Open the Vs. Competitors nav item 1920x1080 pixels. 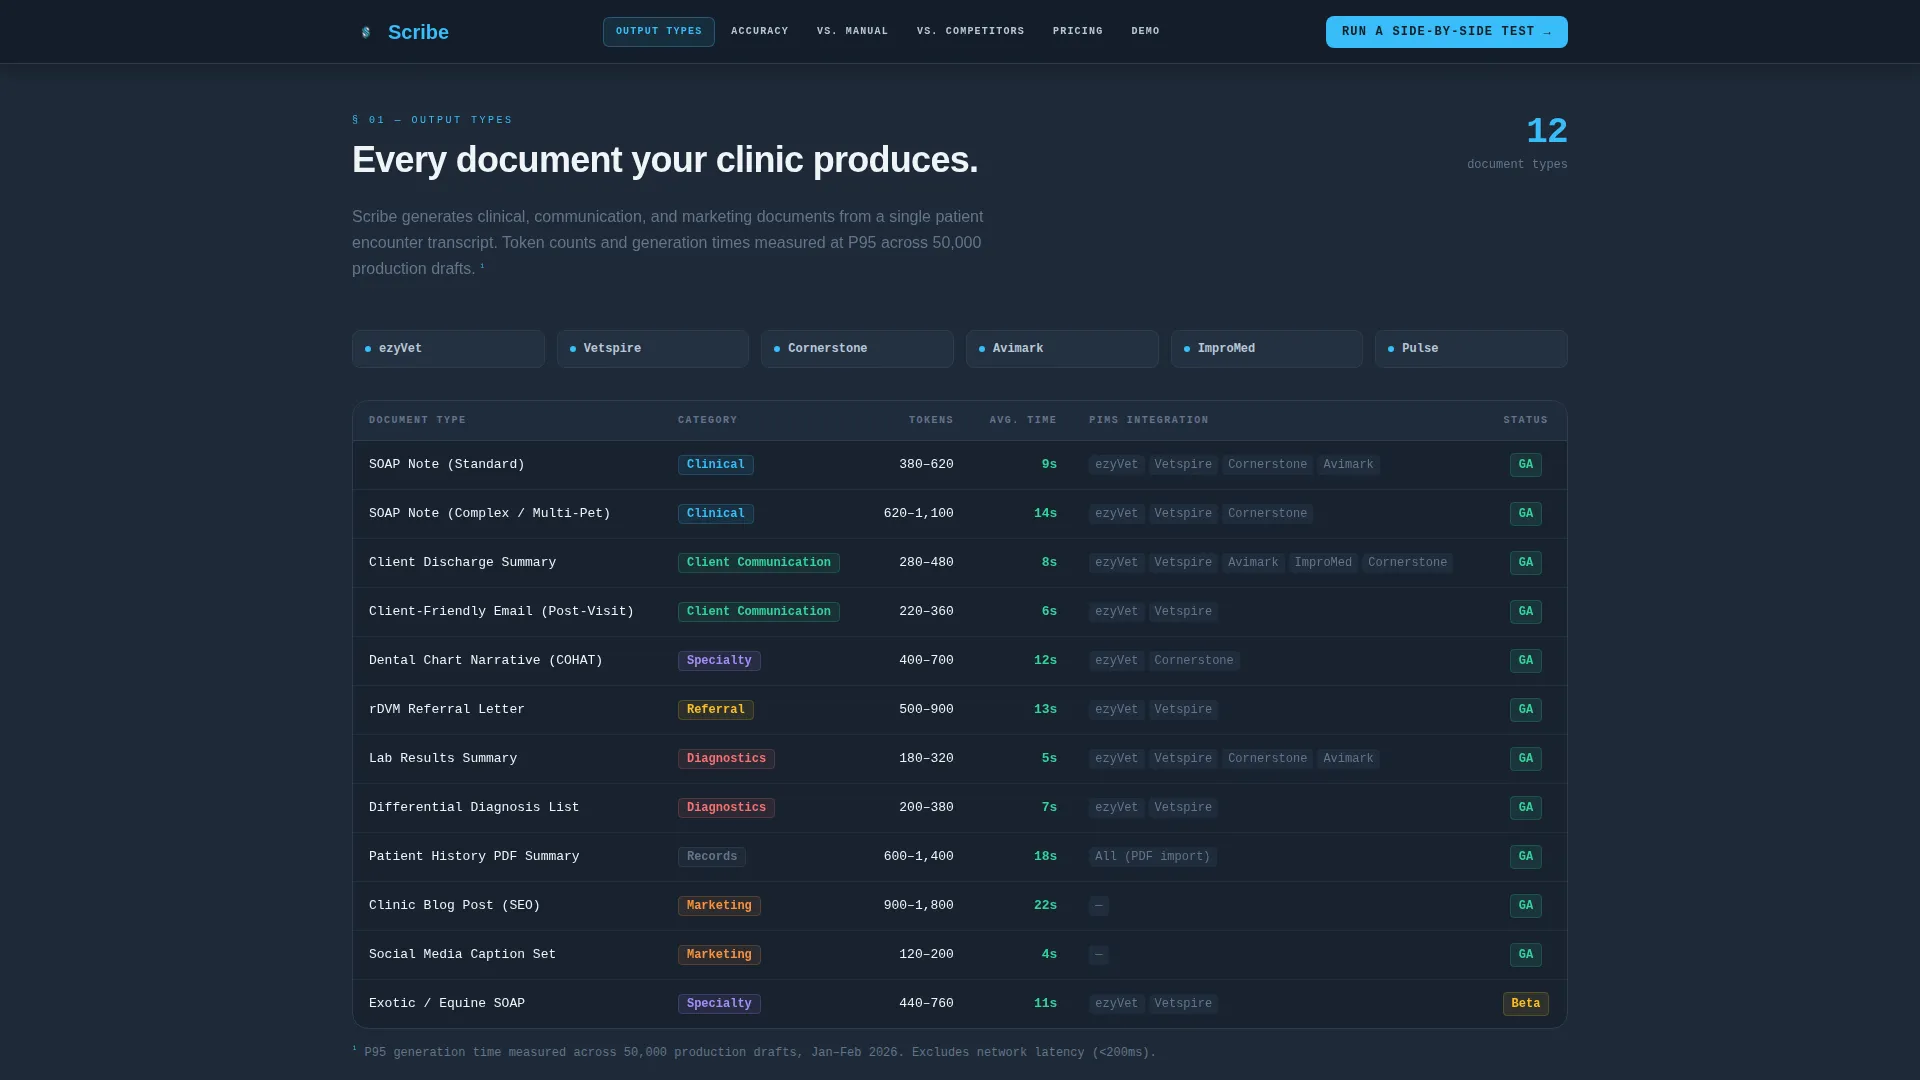[x=971, y=32]
